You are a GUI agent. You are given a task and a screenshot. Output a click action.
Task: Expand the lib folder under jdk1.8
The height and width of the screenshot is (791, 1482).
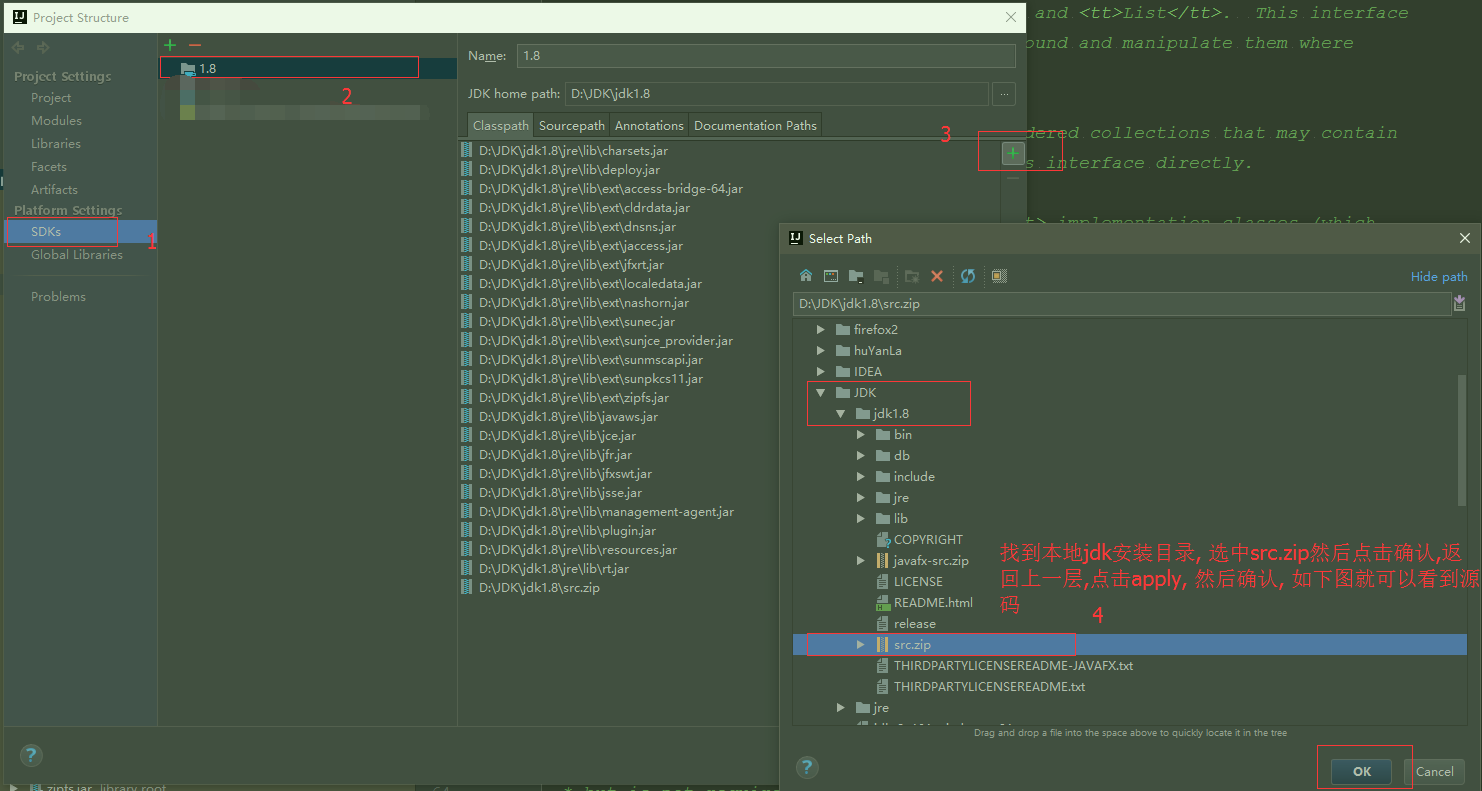[861, 518]
